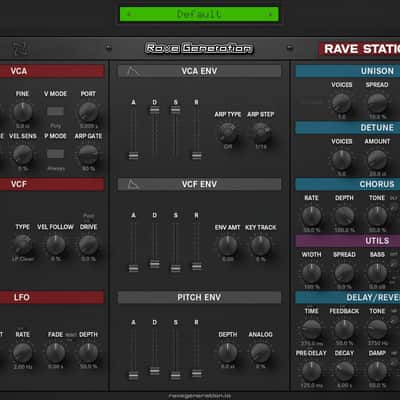Click the purple UTILS section header

(348, 241)
